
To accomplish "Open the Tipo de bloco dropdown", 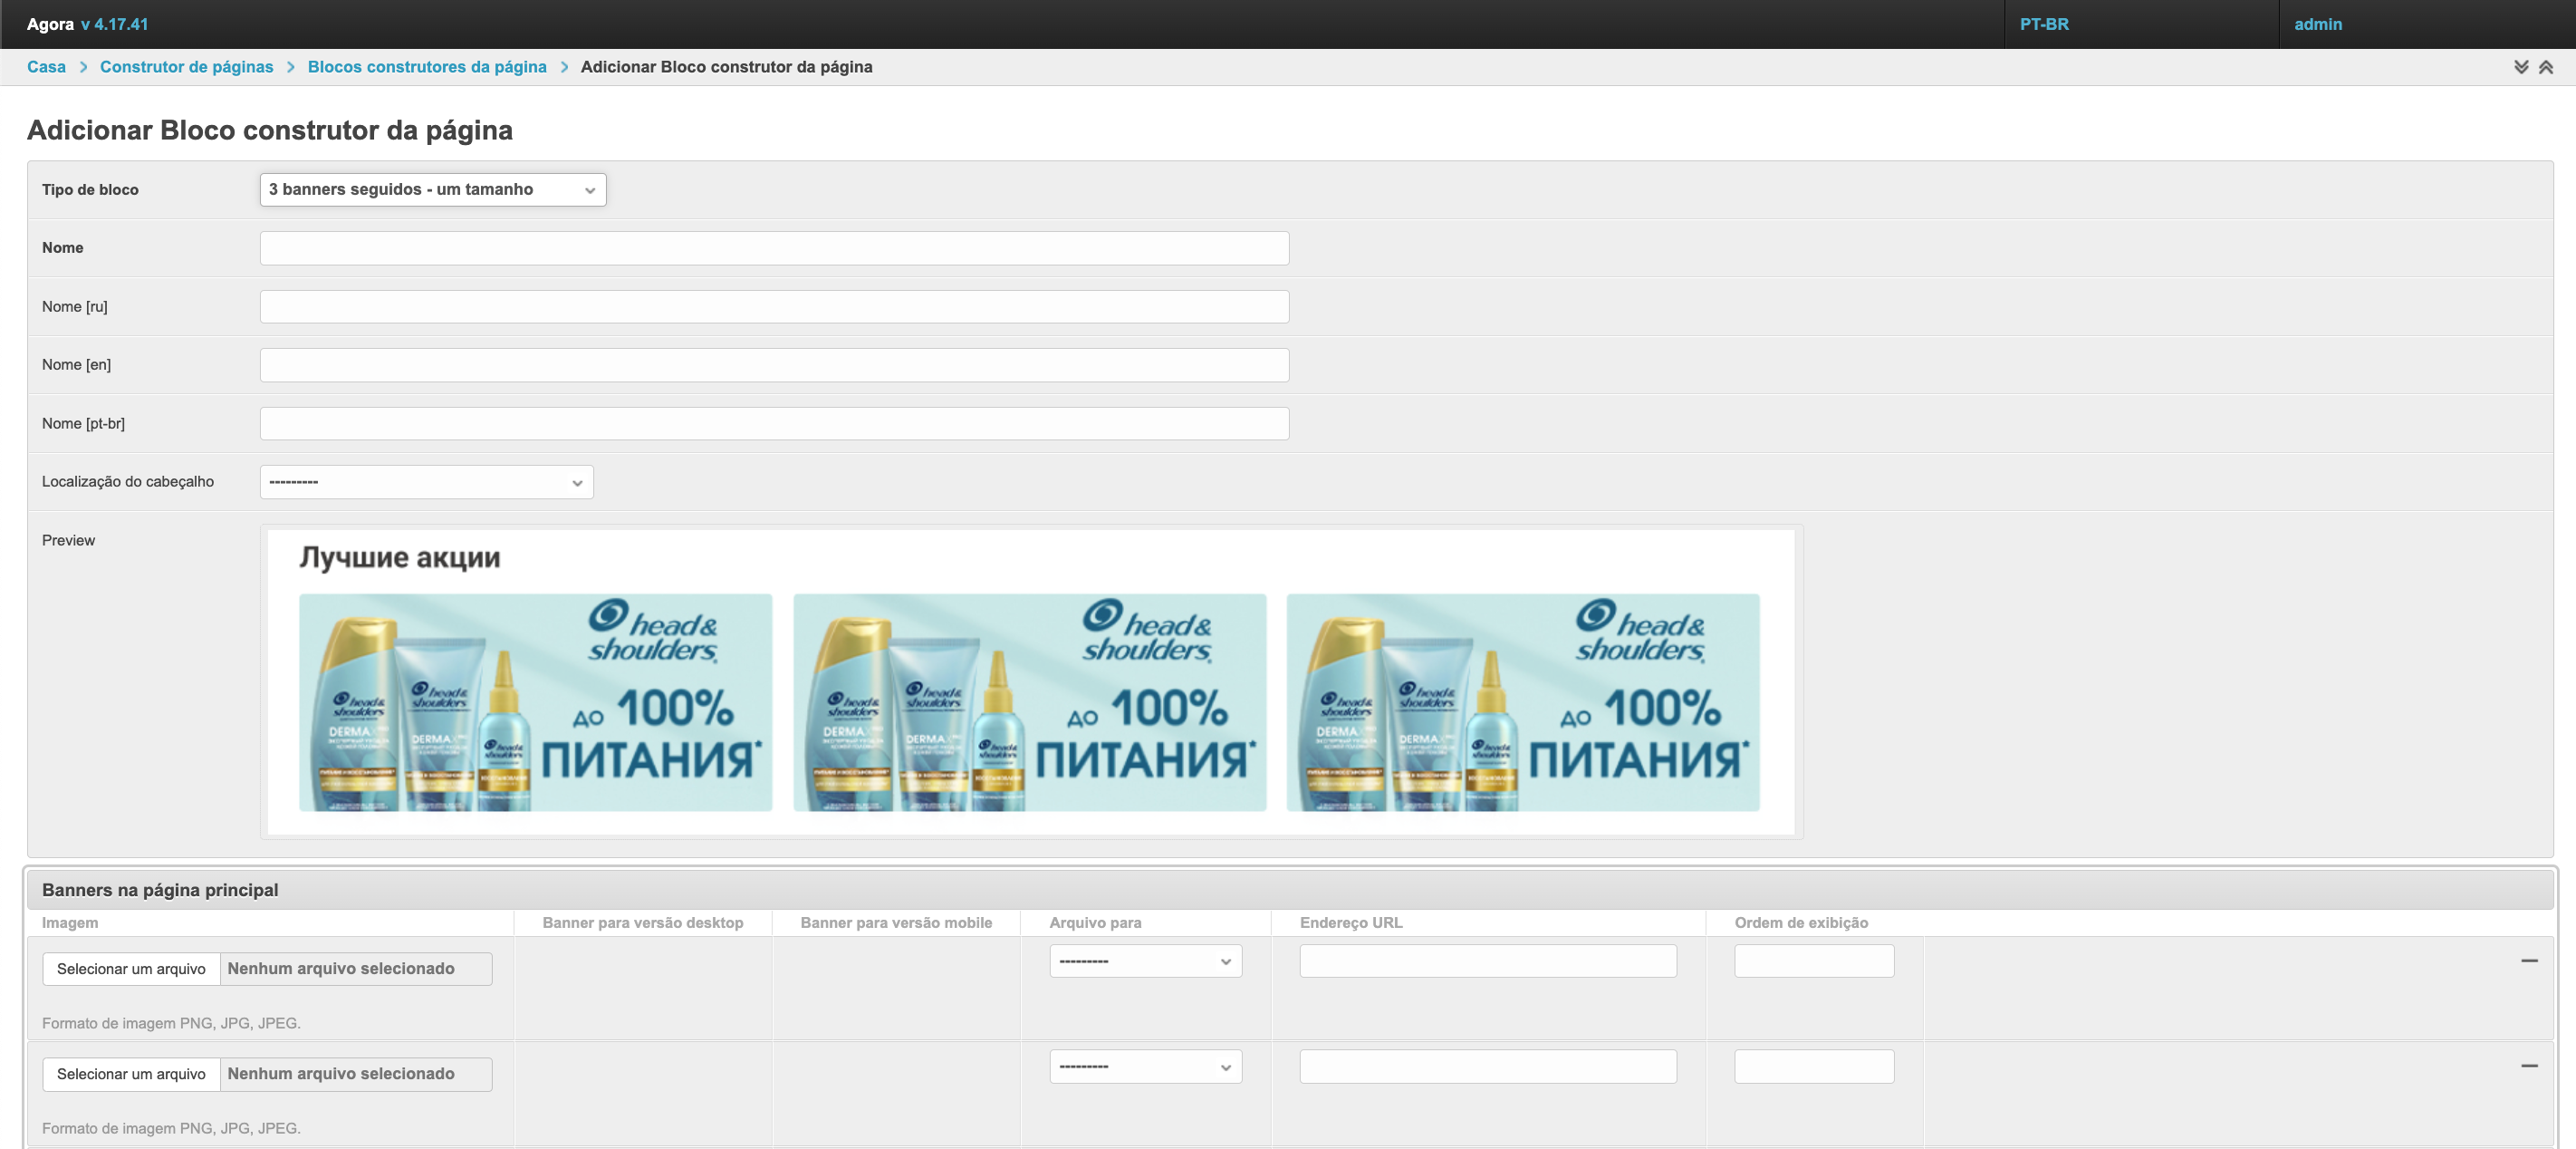I will (432, 190).
